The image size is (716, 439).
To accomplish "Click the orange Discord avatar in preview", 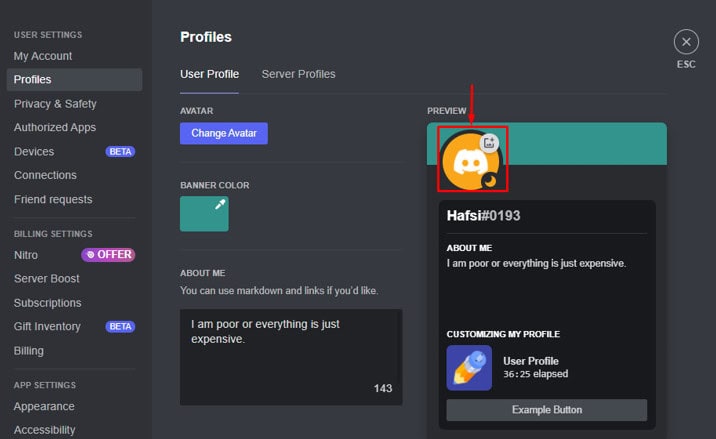I will [x=470, y=161].
